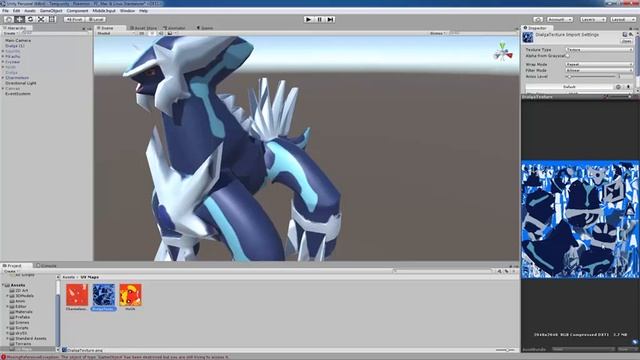Viewport: 640px width, 360px height.
Task: Toggle Local/Global handle rotation button
Action: 96,19
